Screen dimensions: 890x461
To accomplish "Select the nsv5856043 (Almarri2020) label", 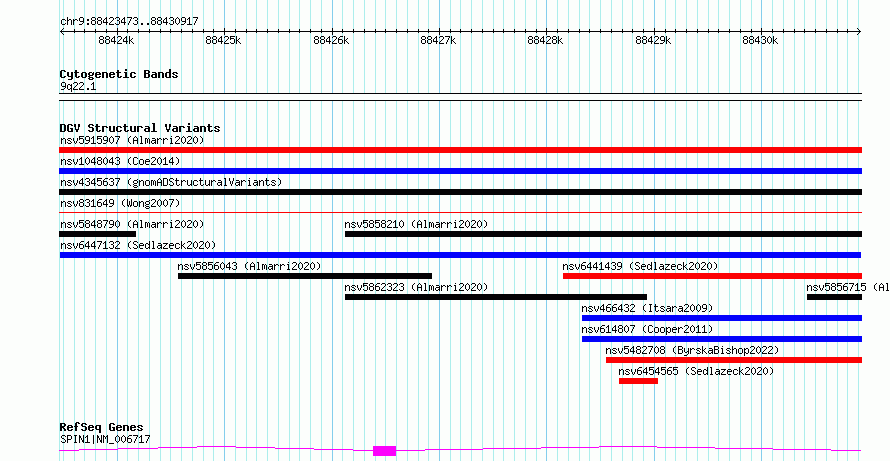I will (x=249, y=266).
